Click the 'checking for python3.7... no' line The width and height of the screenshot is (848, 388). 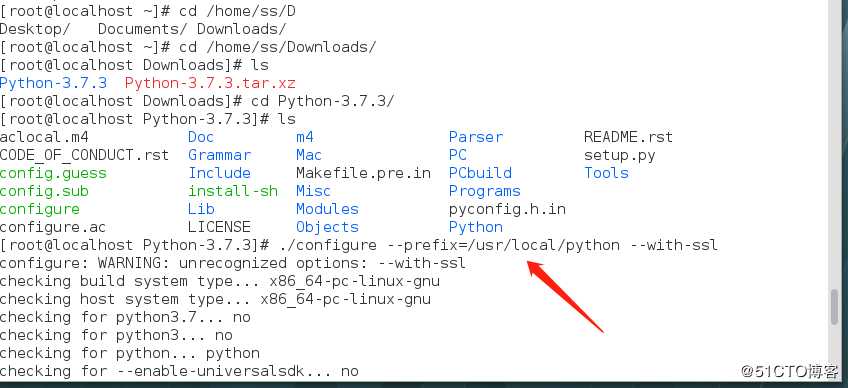point(125,317)
